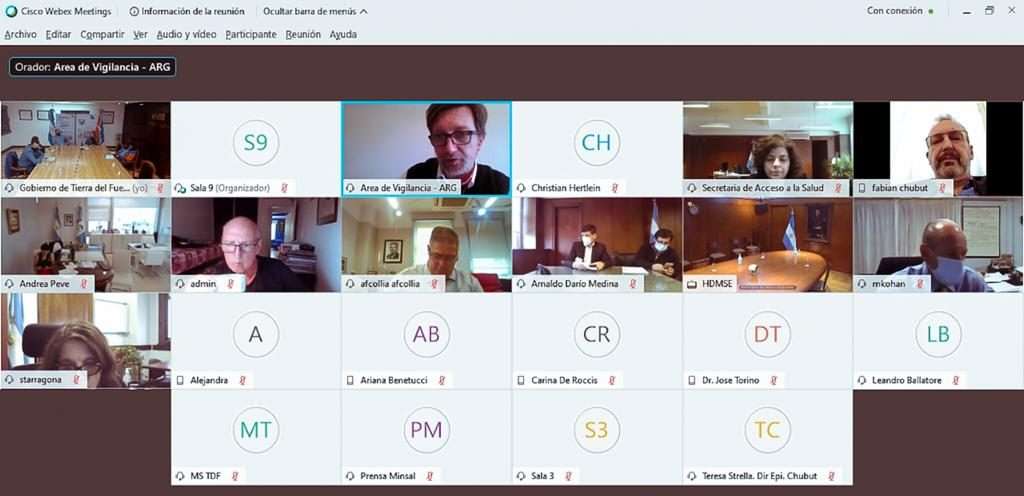
Task: Click the Cisco Webex Meetings logo icon
Action: coord(10,11)
